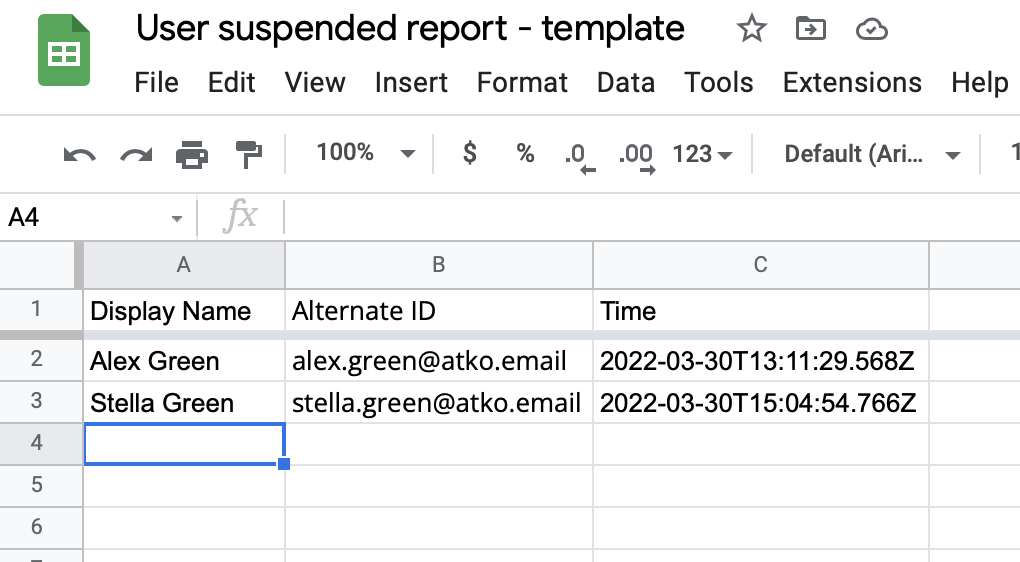Print the spreadsheet
The image size is (1020, 562).
pyautogui.click(x=191, y=154)
